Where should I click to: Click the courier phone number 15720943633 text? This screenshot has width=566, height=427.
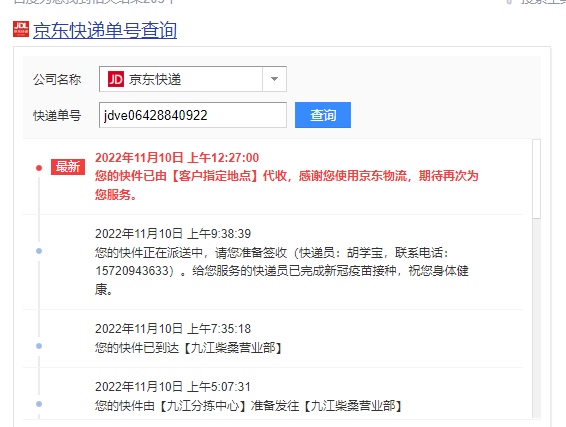[x=132, y=271]
